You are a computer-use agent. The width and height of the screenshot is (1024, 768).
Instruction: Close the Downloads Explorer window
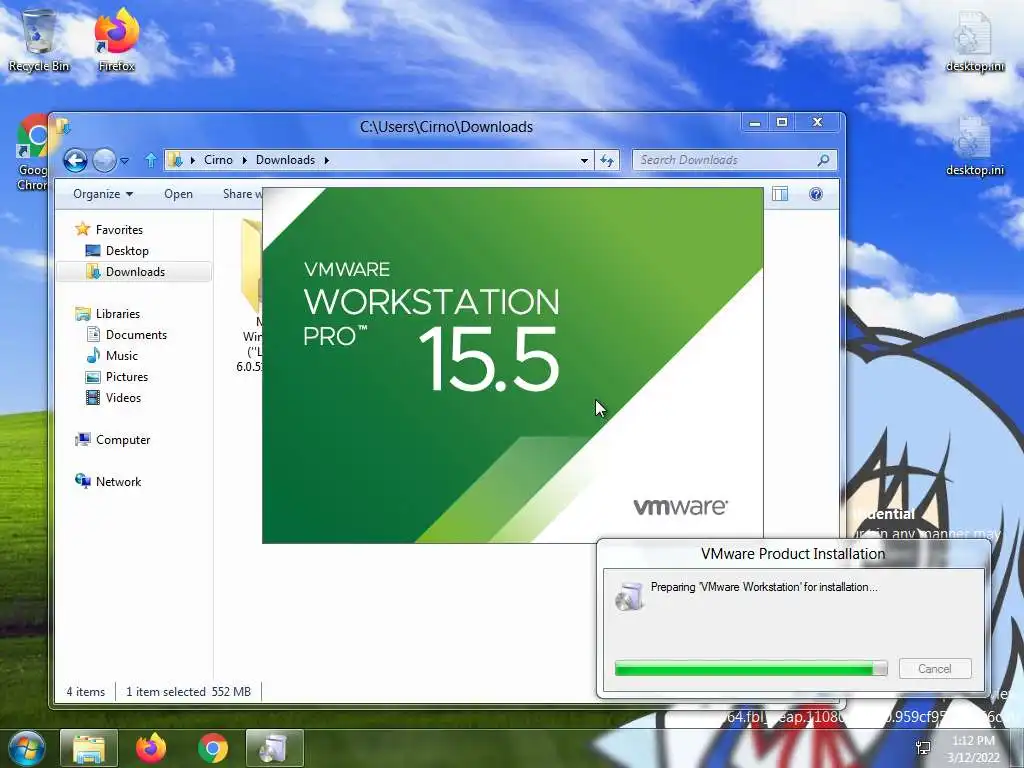point(817,123)
